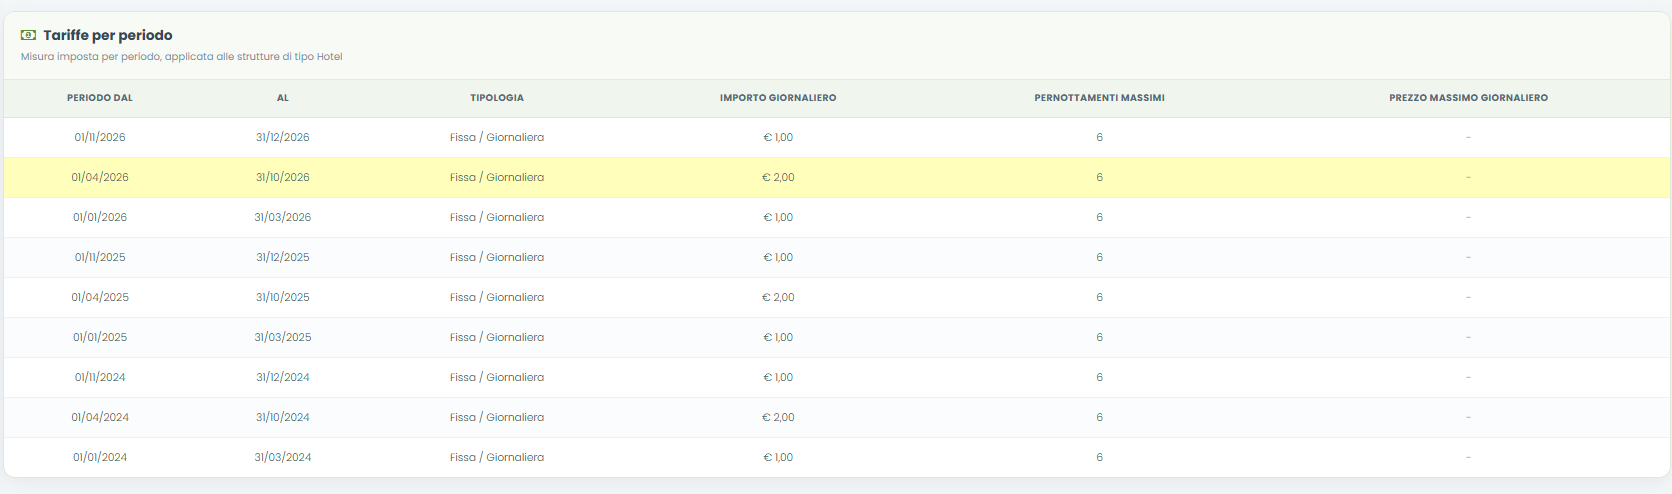Click the end date 31/03/2026

point(283,217)
